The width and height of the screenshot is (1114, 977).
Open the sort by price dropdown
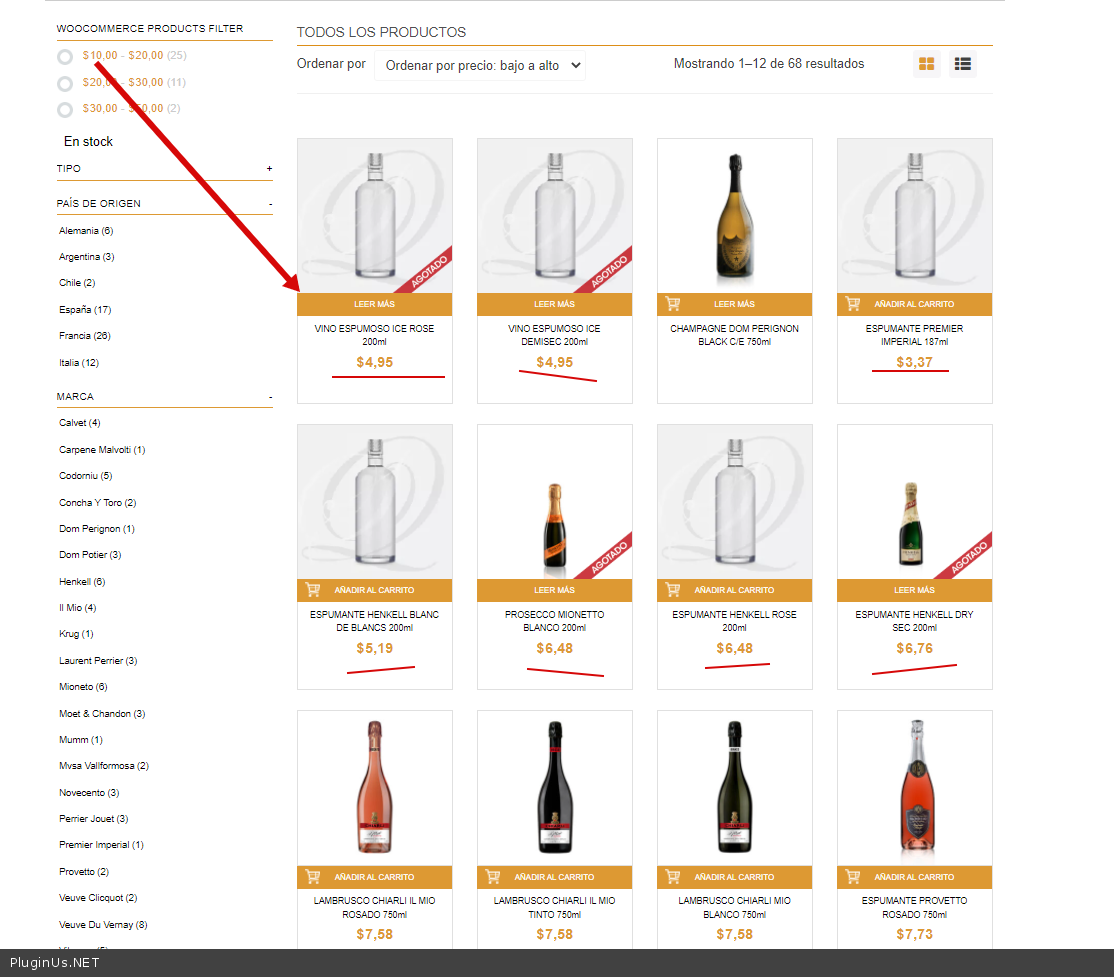click(480, 66)
